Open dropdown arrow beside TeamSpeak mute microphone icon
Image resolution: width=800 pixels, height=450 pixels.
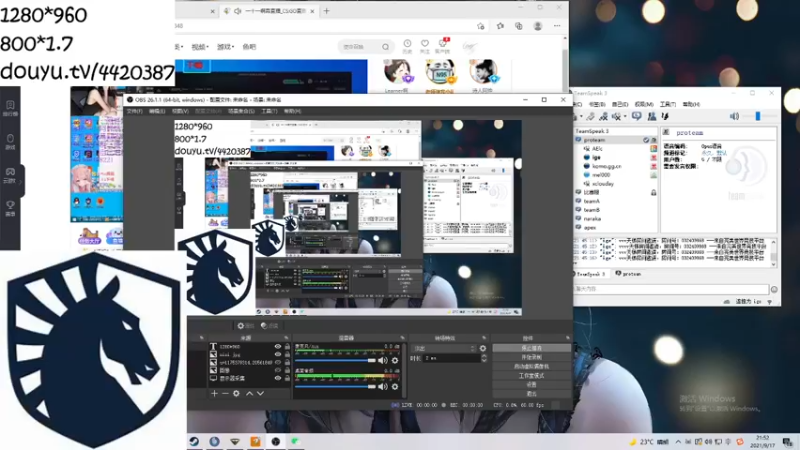pyautogui.click(x=625, y=116)
